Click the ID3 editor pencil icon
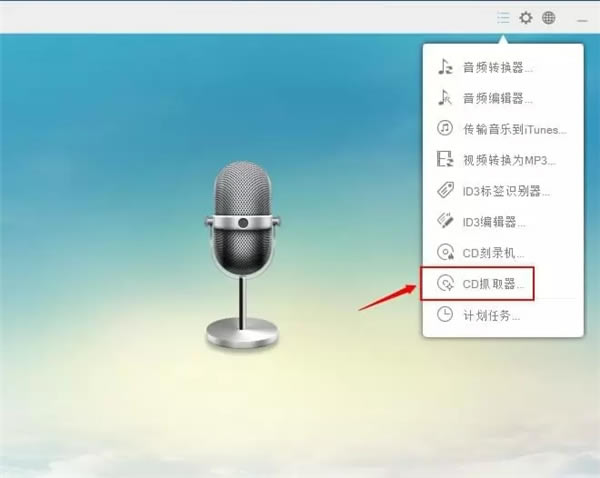The width and height of the screenshot is (600, 478). point(445,221)
